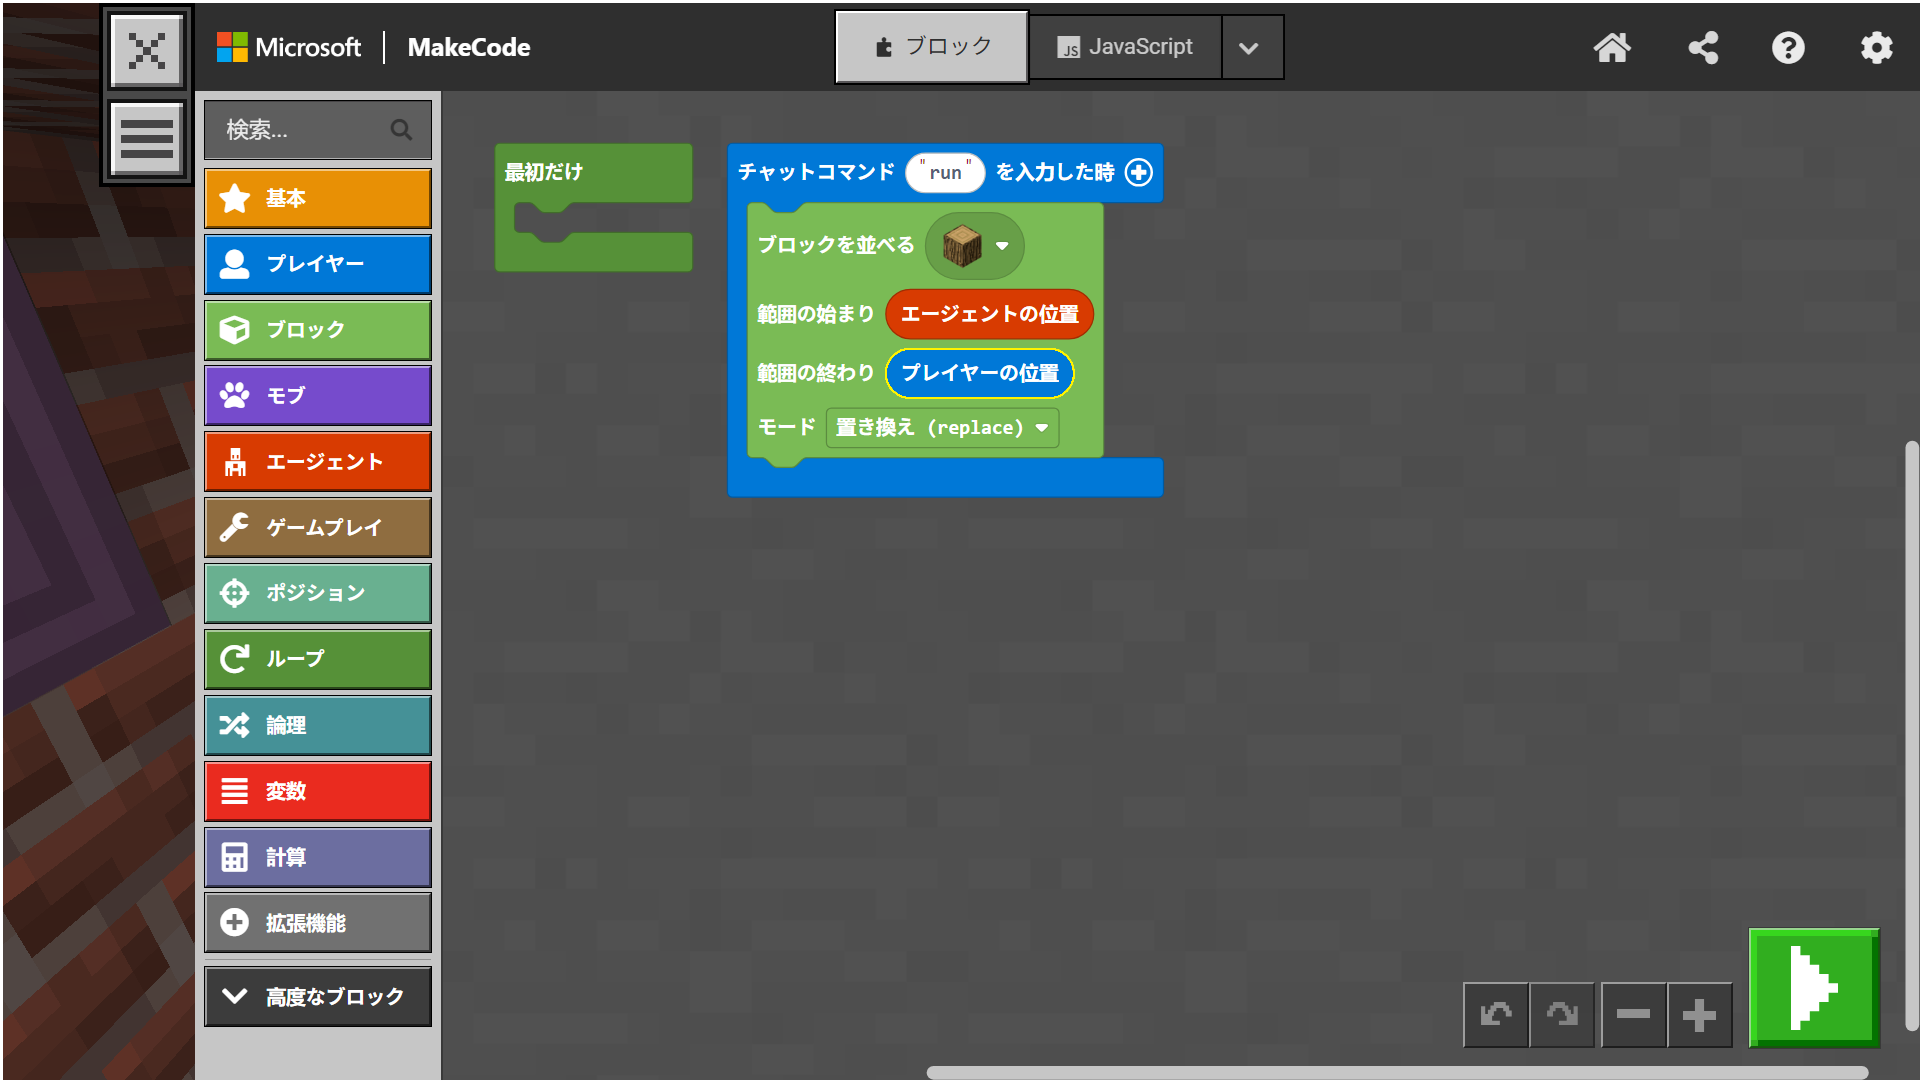Close the editor with the X icon
Image resolution: width=1920 pixels, height=1080 pixels.
pos(147,50)
